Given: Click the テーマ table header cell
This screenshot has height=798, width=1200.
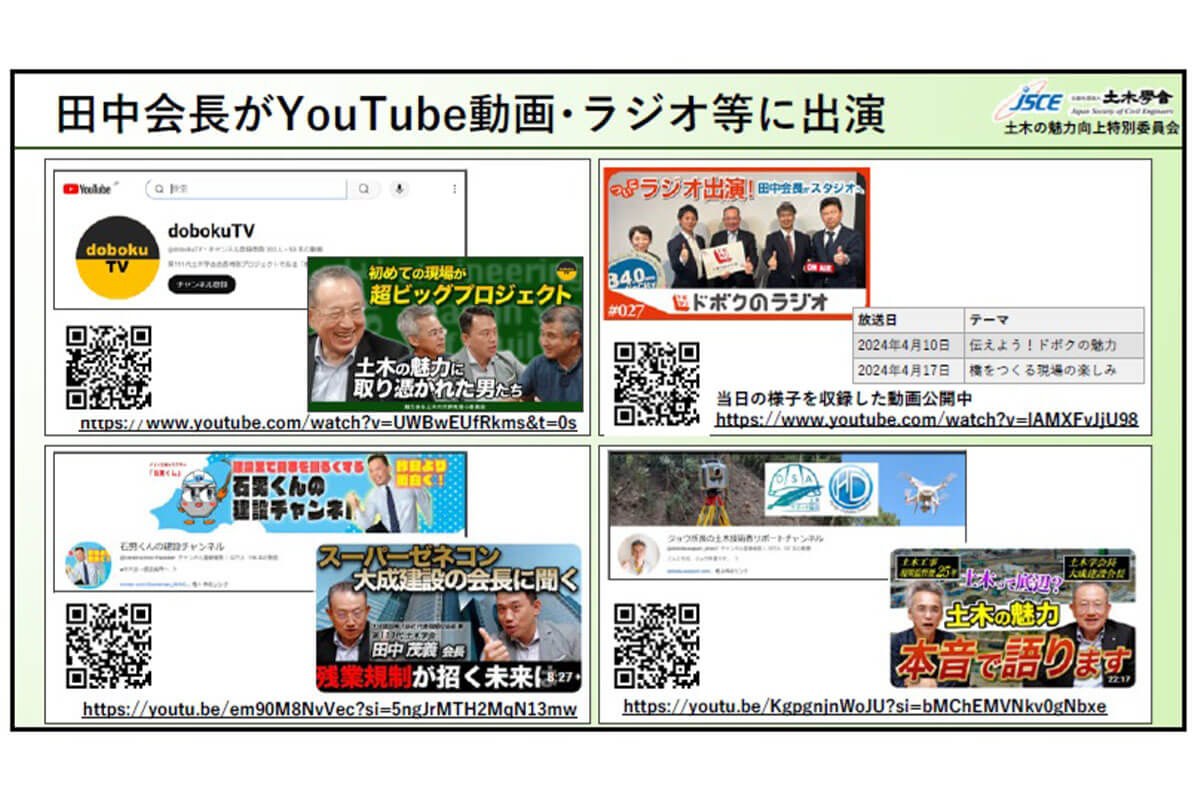Looking at the screenshot, I should click(x=1053, y=321).
